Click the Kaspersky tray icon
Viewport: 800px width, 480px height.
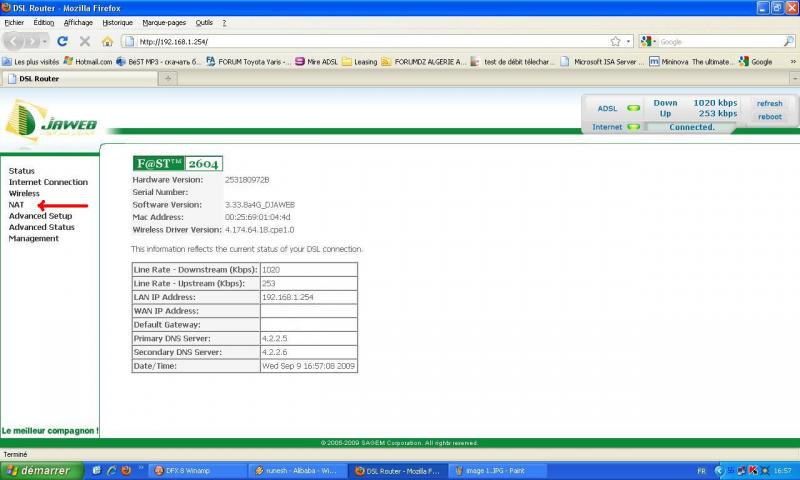click(754, 470)
